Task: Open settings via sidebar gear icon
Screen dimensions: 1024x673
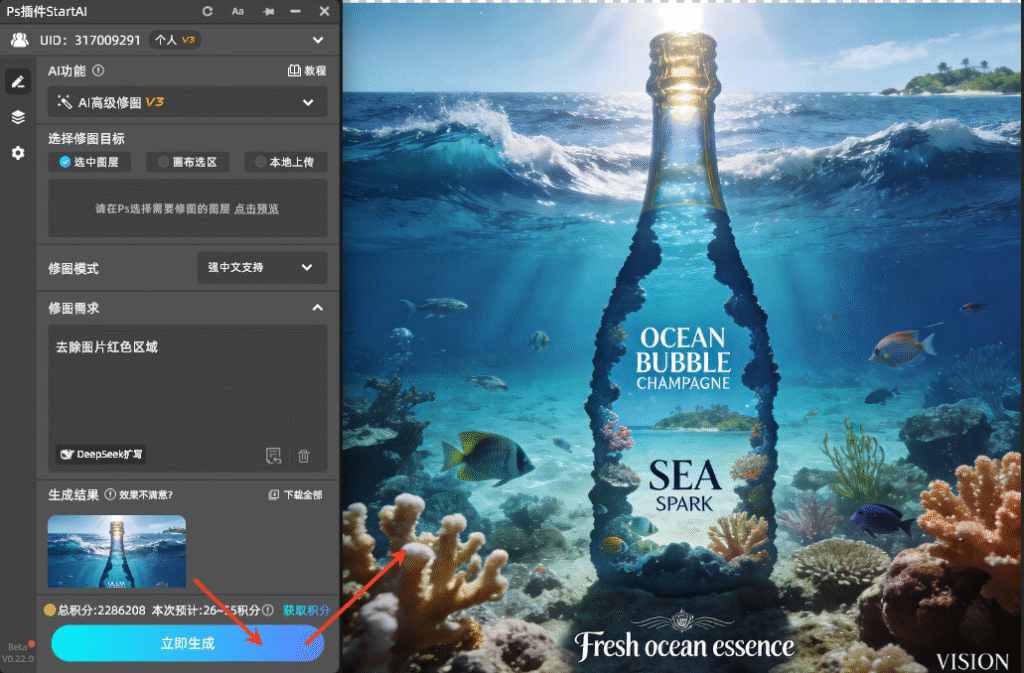Action: (18, 153)
